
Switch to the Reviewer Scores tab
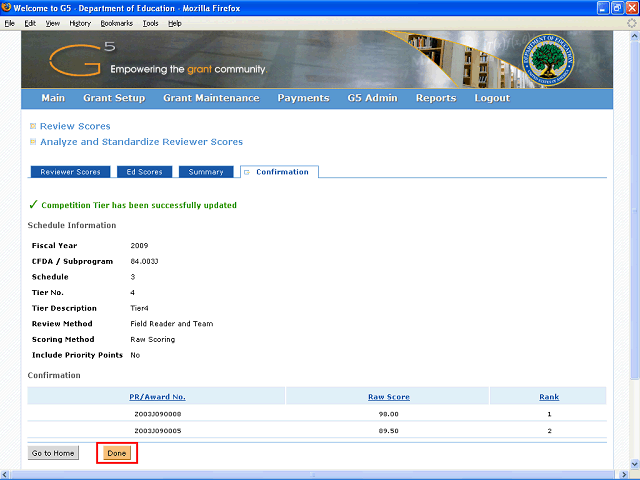70,172
